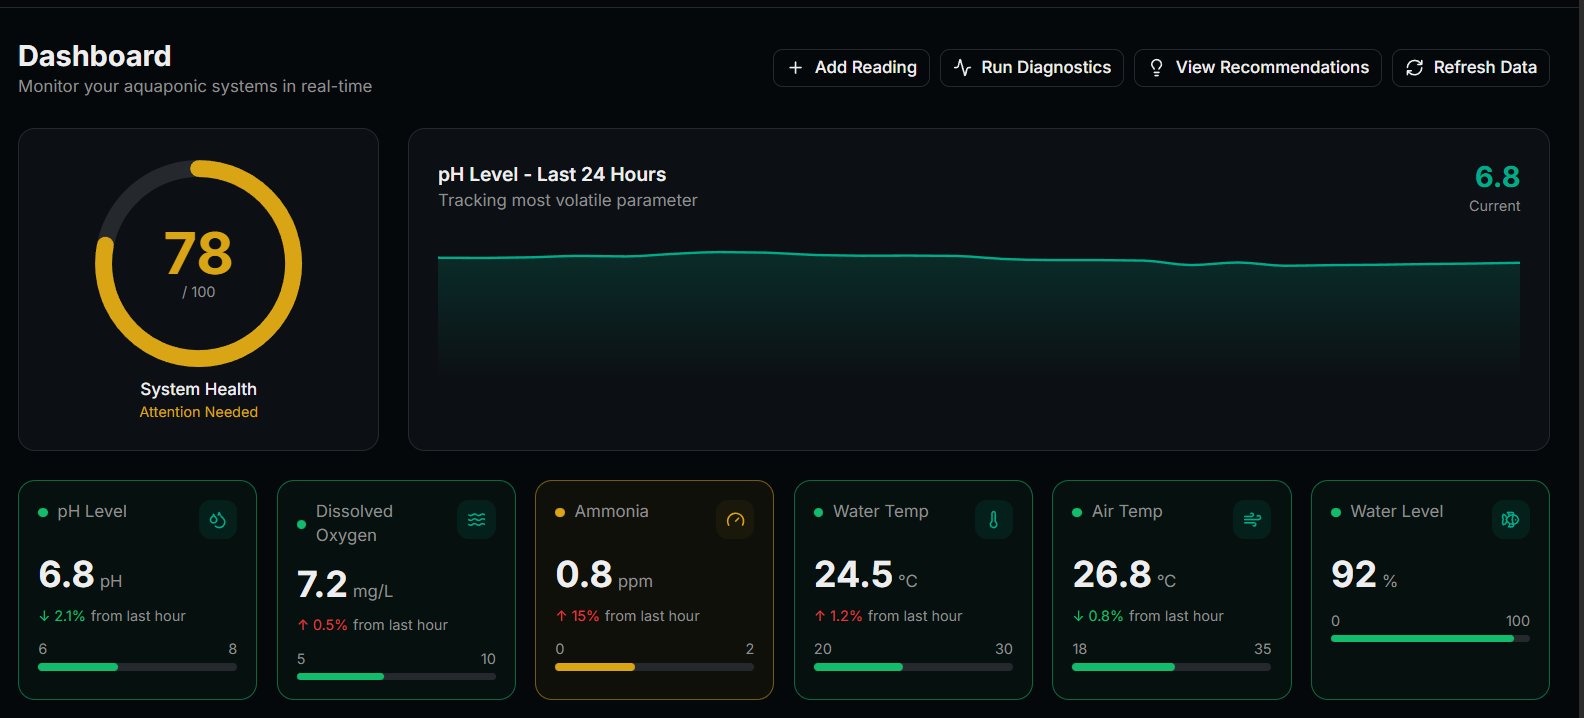Screen dimensions: 1584x718
Task: Click the Water Temp range bar
Action: 913,667
